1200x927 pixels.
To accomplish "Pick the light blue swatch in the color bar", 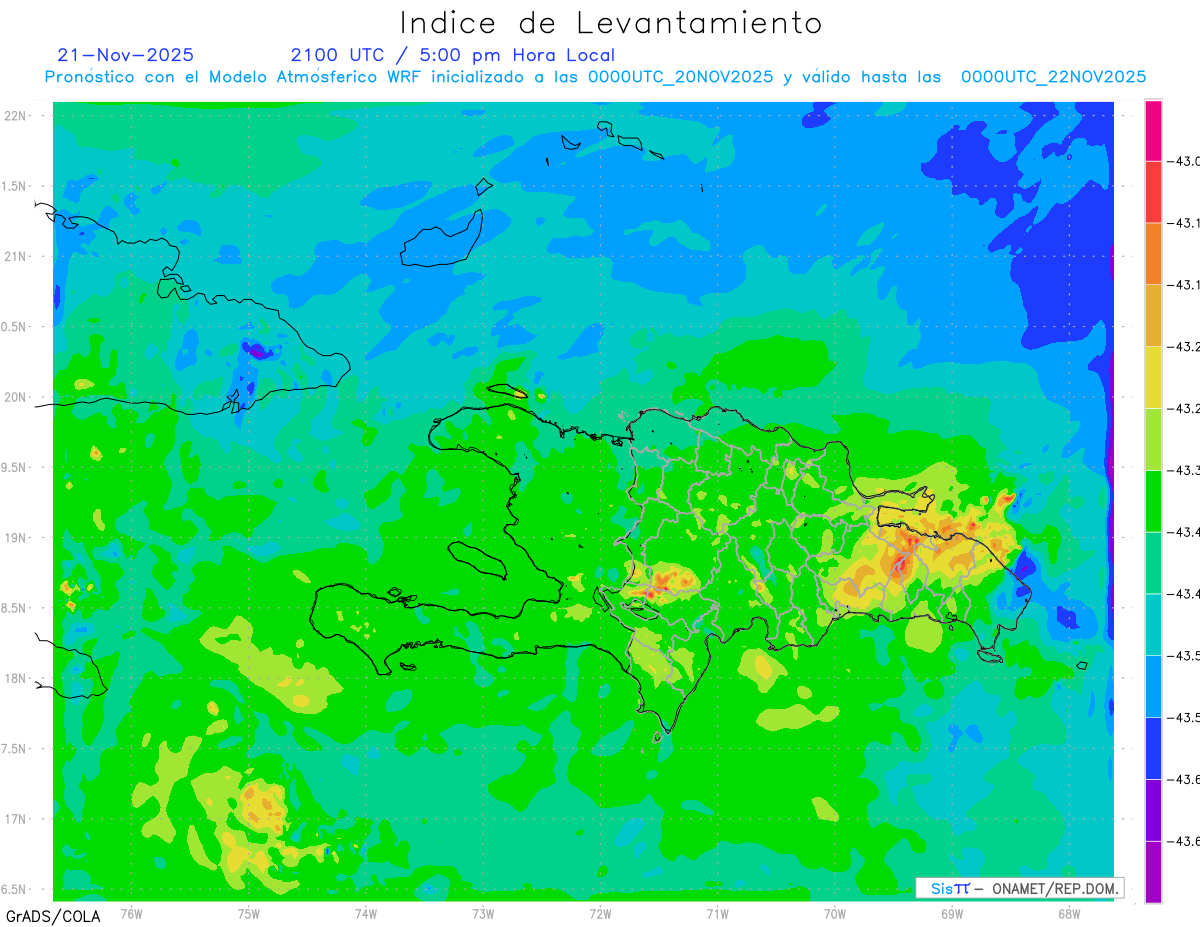I will (x=1153, y=686).
